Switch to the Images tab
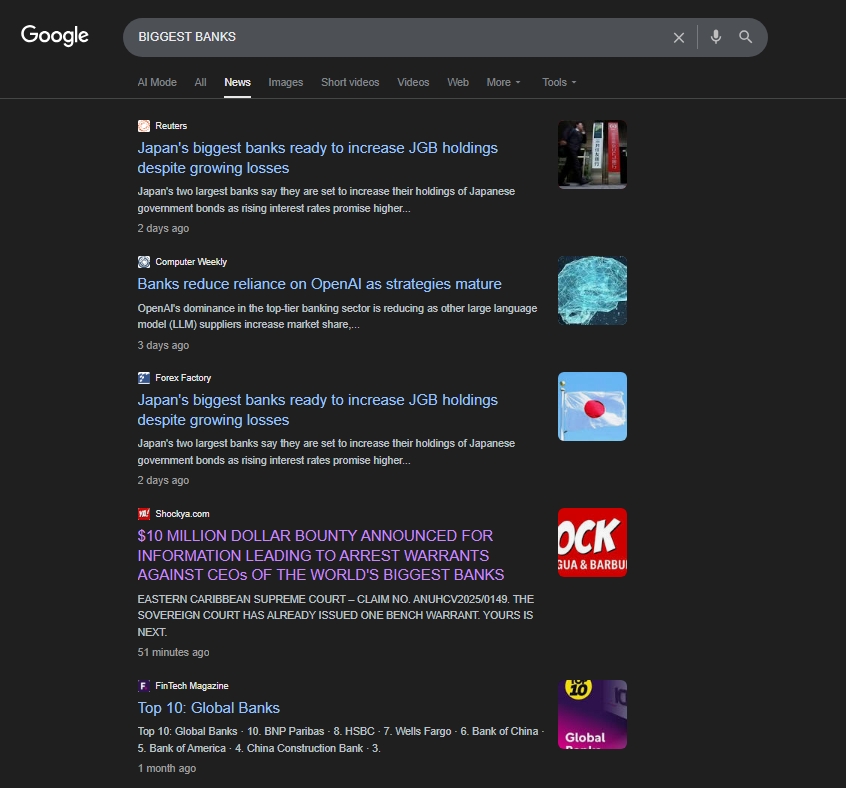This screenshot has height=788, width=846. (285, 82)
